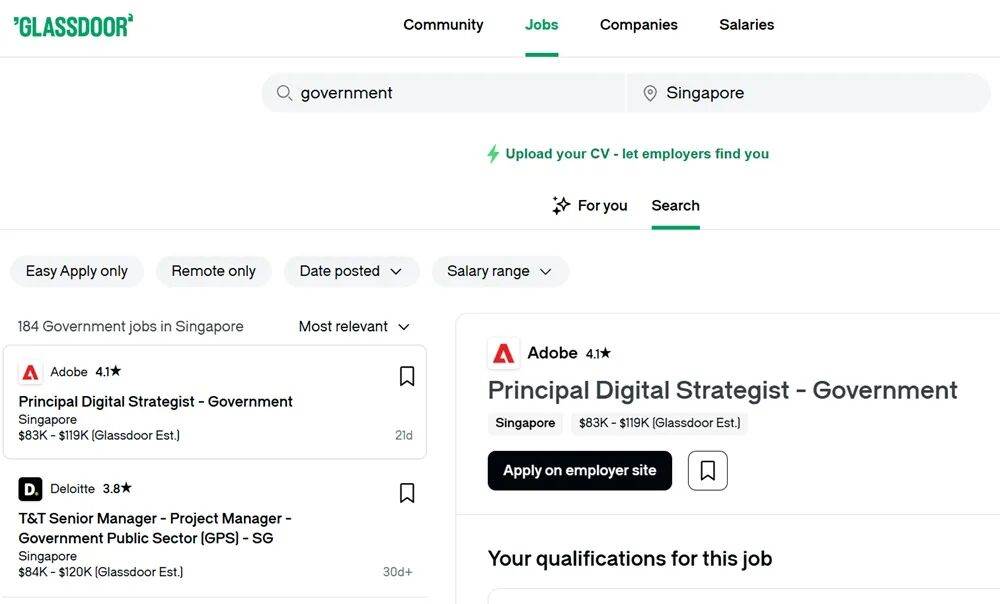Click the sparkle For you icon

pos(561,206)
